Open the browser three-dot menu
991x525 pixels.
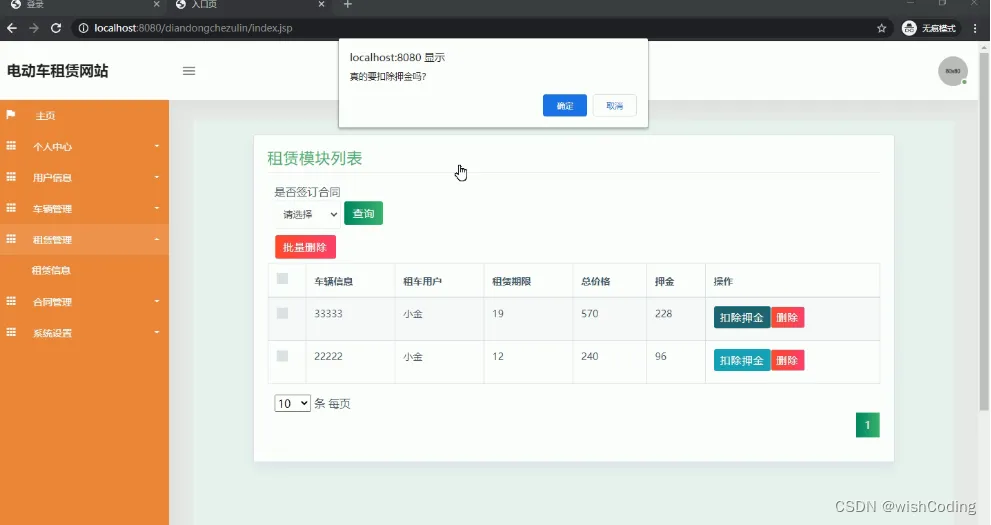pyautogui.click(x=975, y=28)
